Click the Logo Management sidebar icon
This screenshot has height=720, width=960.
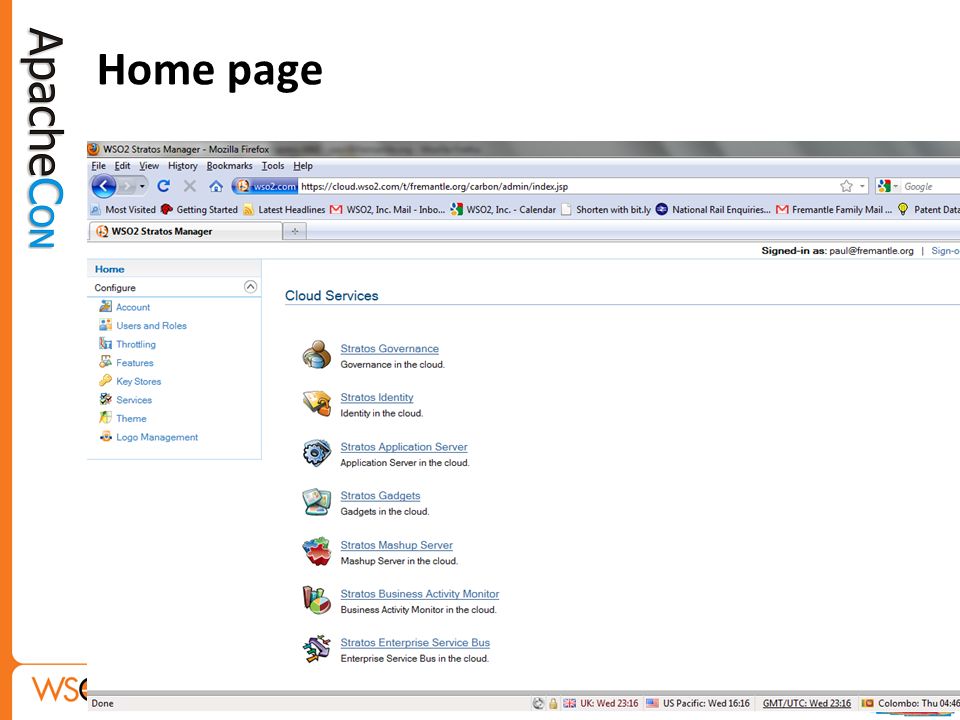[105, 436]
